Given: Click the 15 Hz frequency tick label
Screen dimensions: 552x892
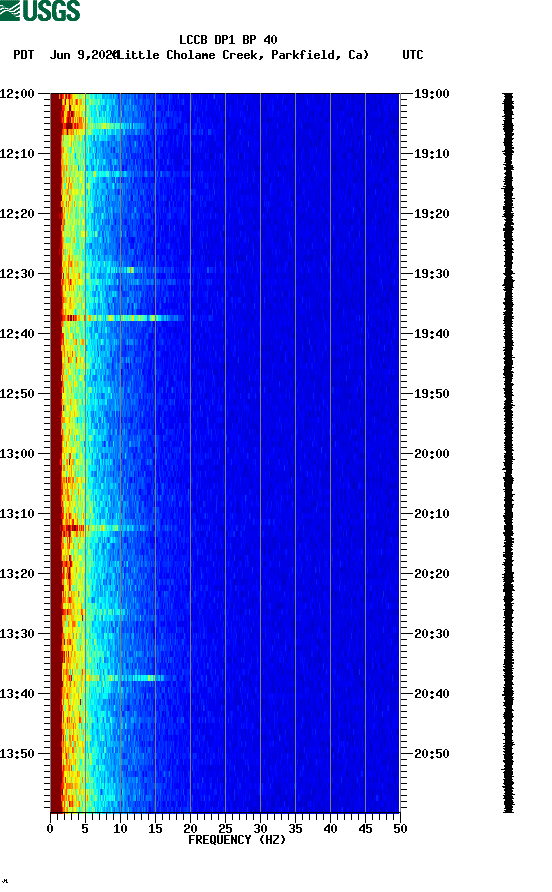Looking at the screenshot, I should point(155,829).
